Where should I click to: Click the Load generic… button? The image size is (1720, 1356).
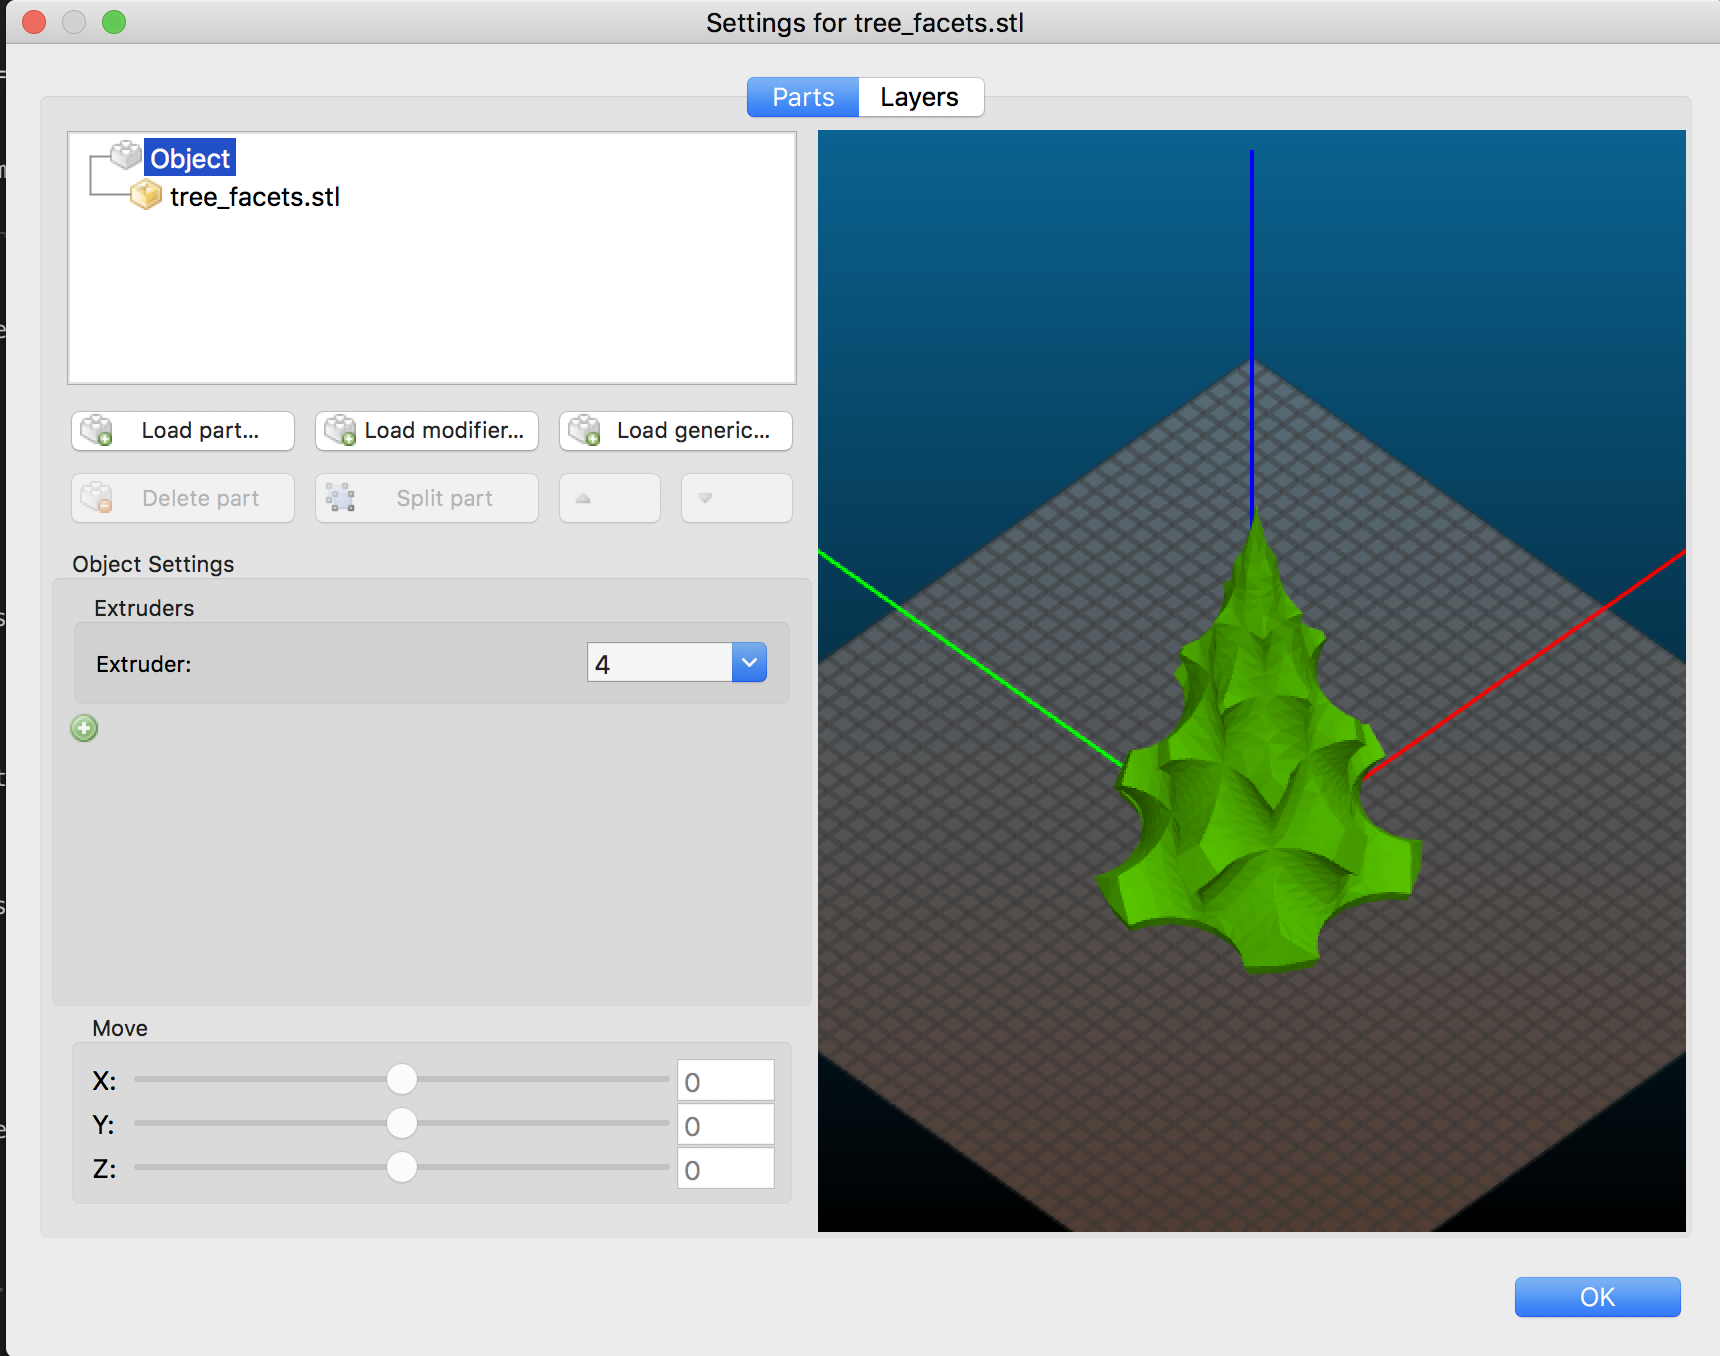tap(676, 431)
